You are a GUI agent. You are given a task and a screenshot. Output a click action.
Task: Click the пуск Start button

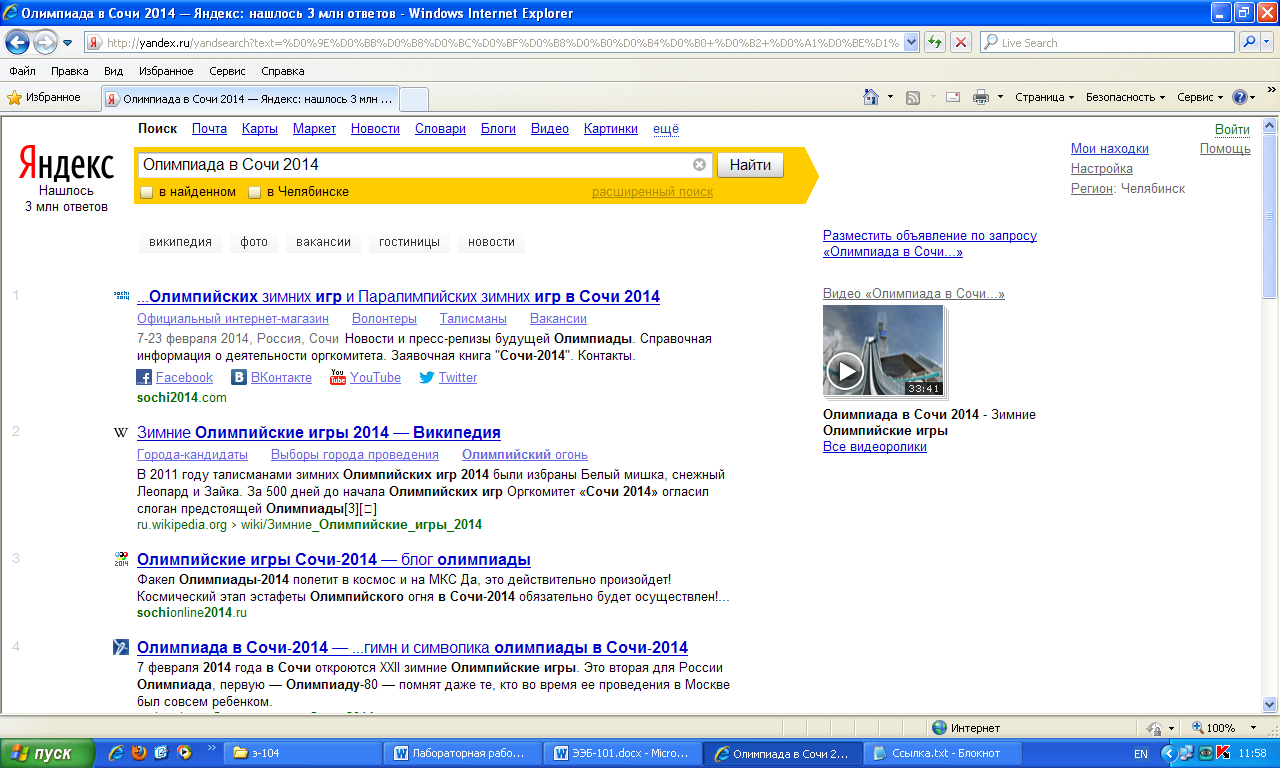click(48, 753)
